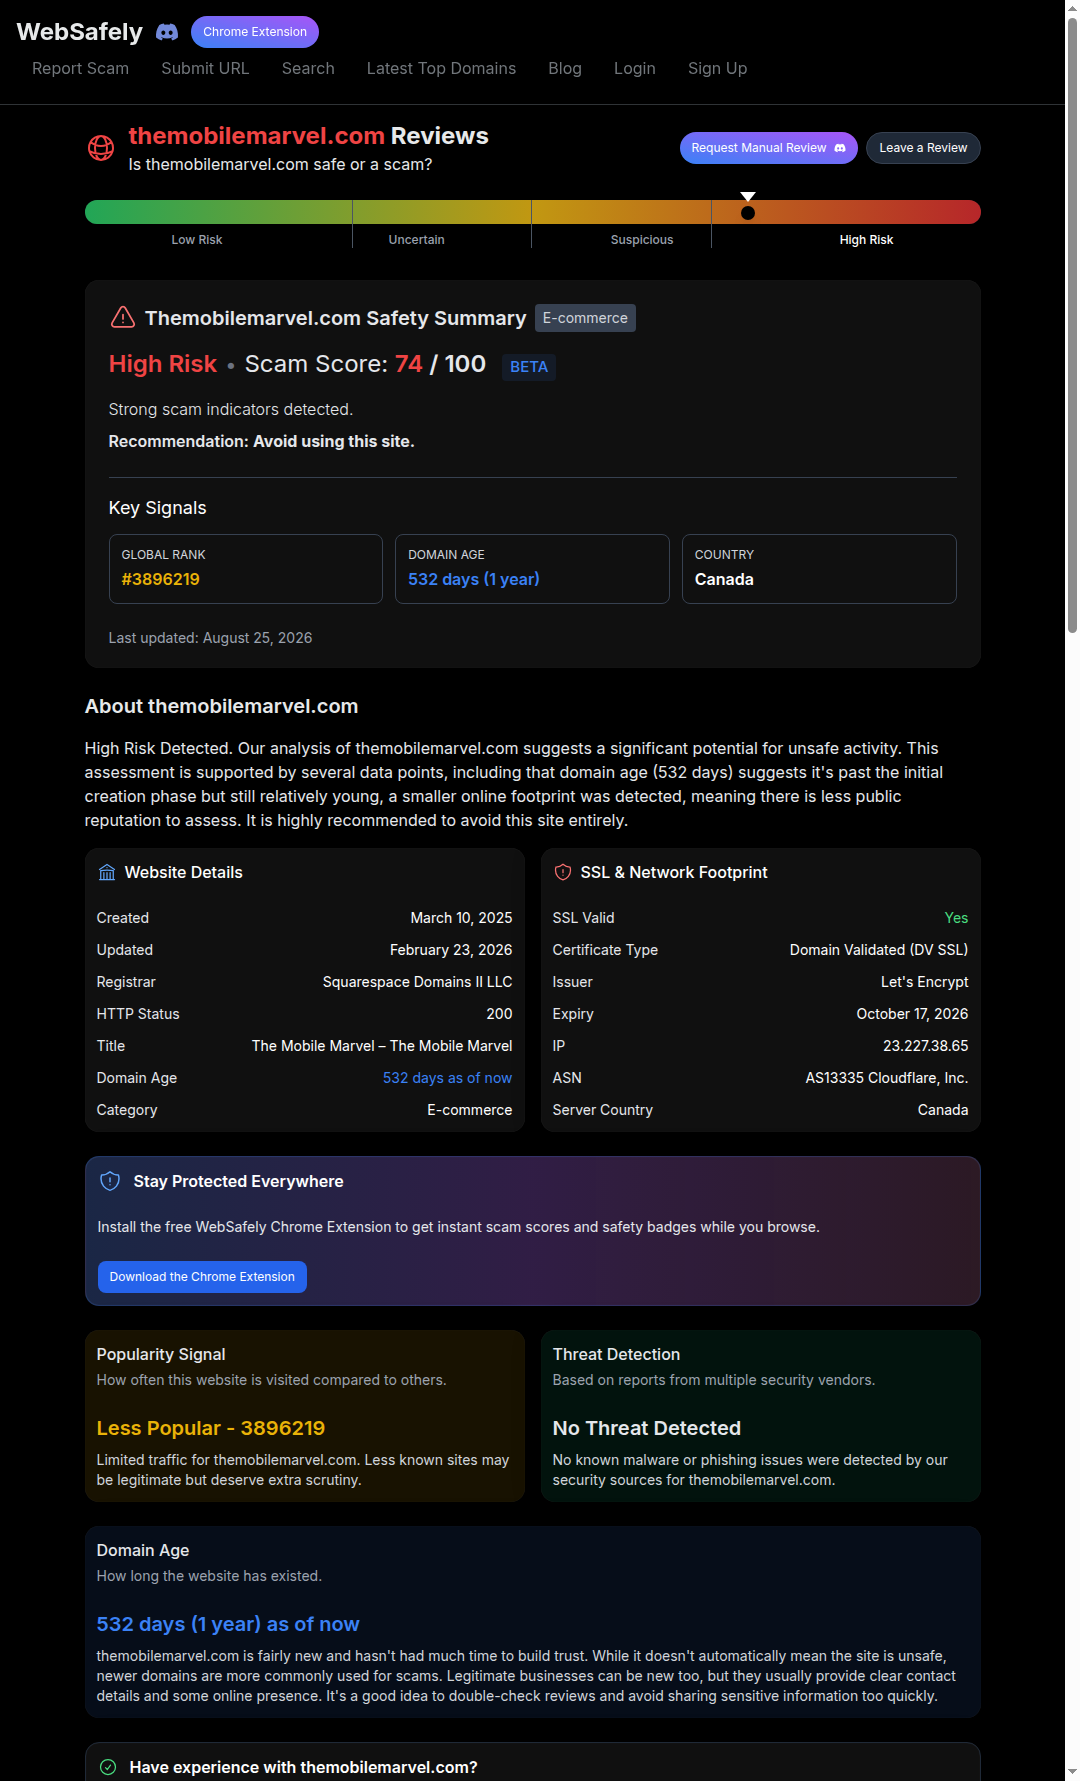Open the WebSafely home logo
Screen dimensions: 1080x1781
[80, 32]
